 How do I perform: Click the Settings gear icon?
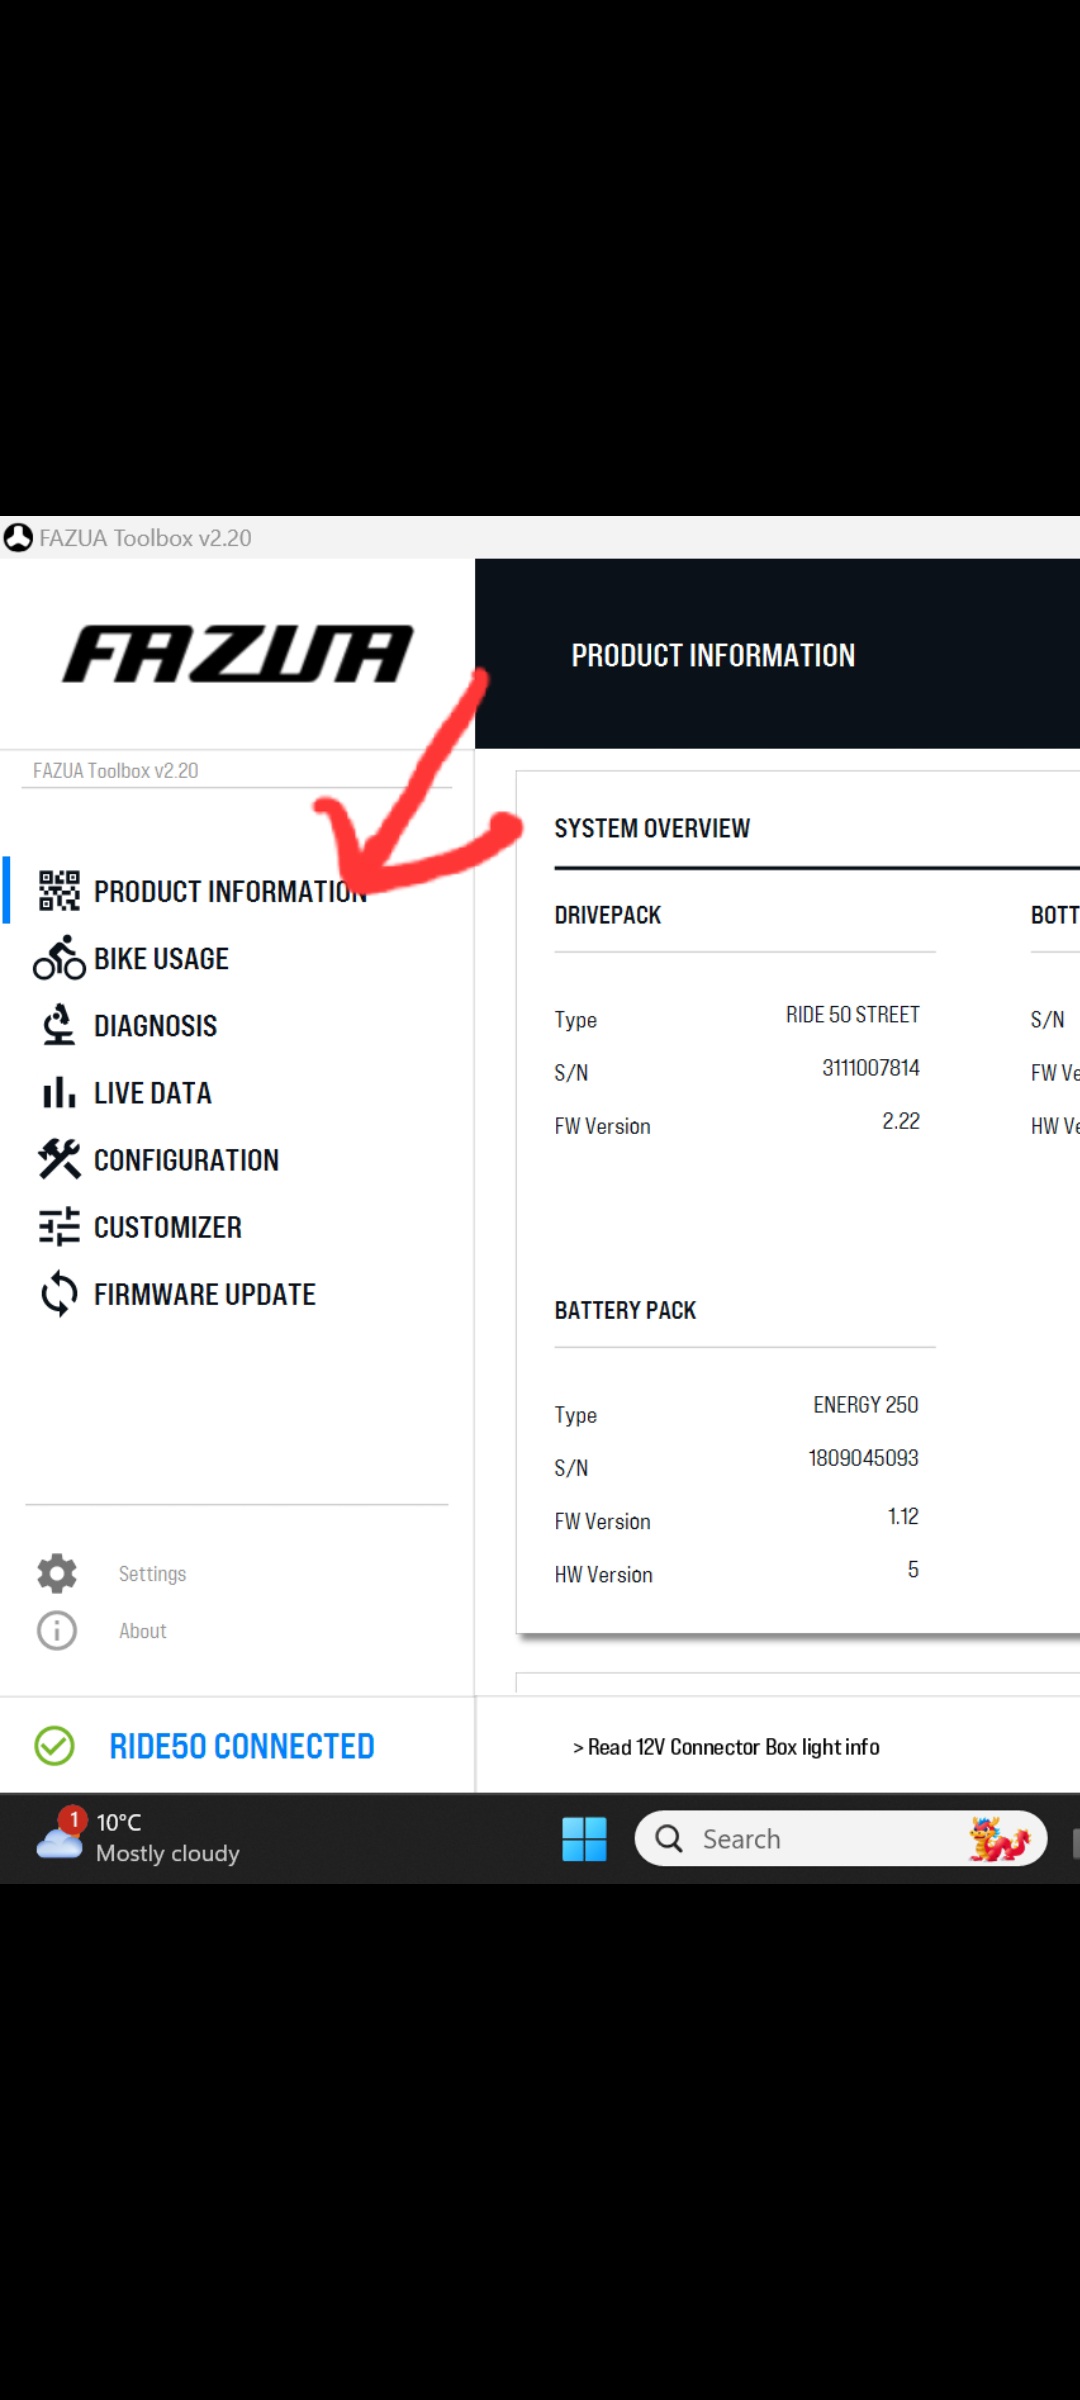pyautogui.click(x=57, y=1573)
